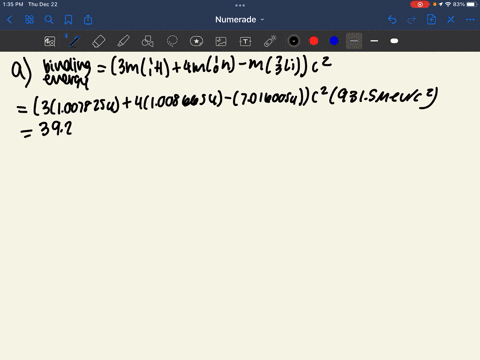480x360 pixels.
Task: Insert an image with the photo tool
Action: coord(221,41)
